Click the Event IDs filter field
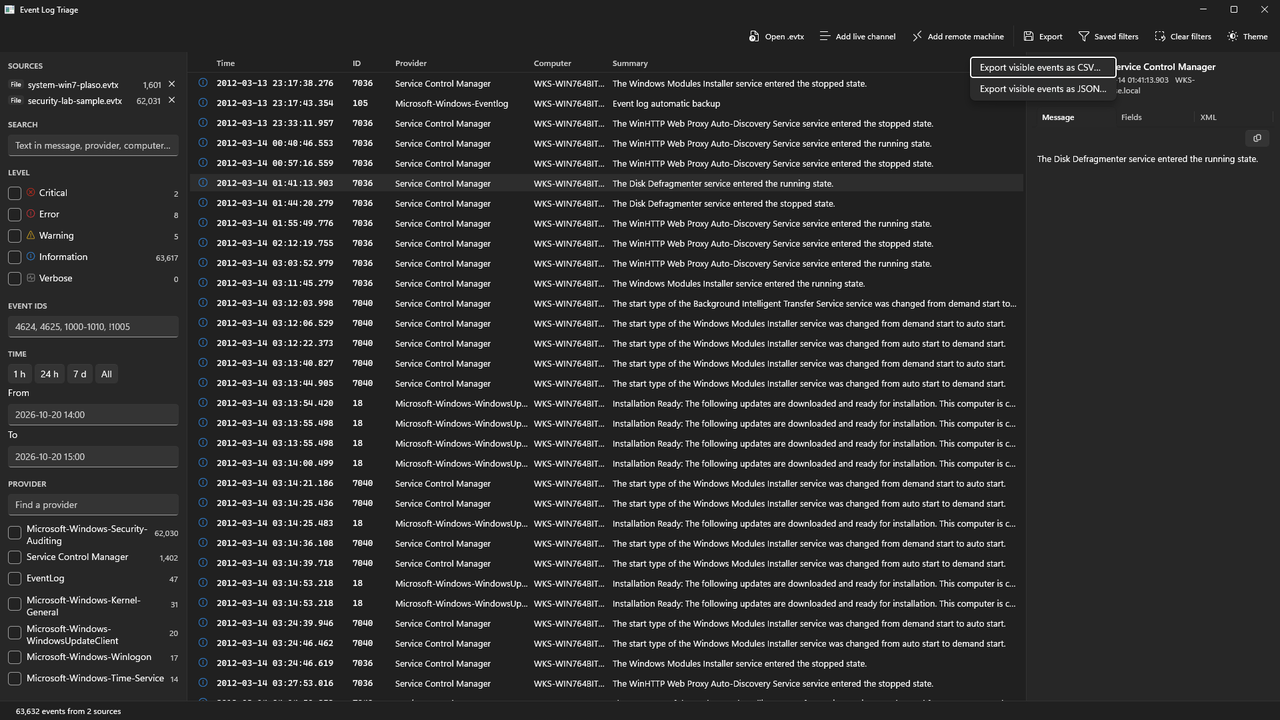 pyautogui.click(x=93, y=326)
